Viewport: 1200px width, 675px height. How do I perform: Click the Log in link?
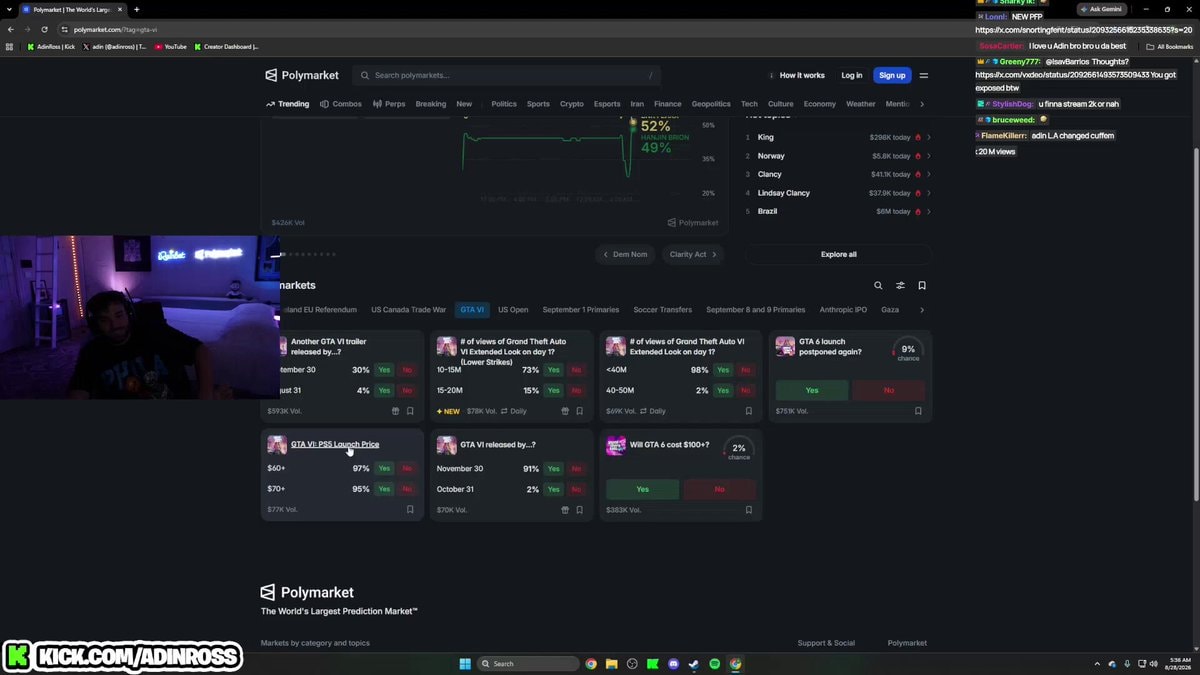tap(852, 75)
